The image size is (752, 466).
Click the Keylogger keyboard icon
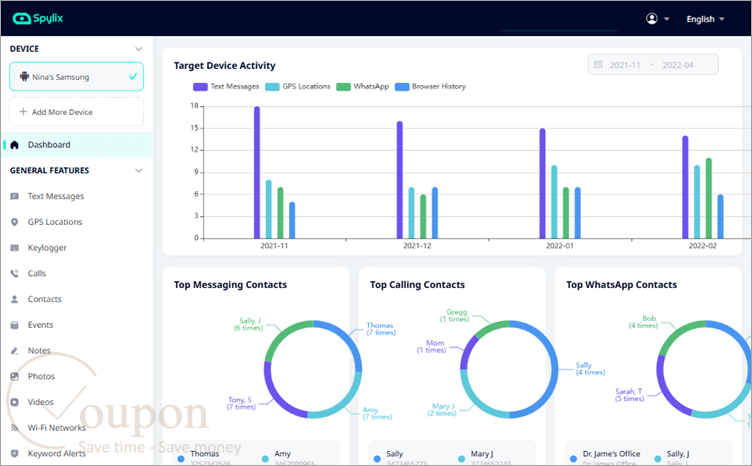[x=14, y=248]
